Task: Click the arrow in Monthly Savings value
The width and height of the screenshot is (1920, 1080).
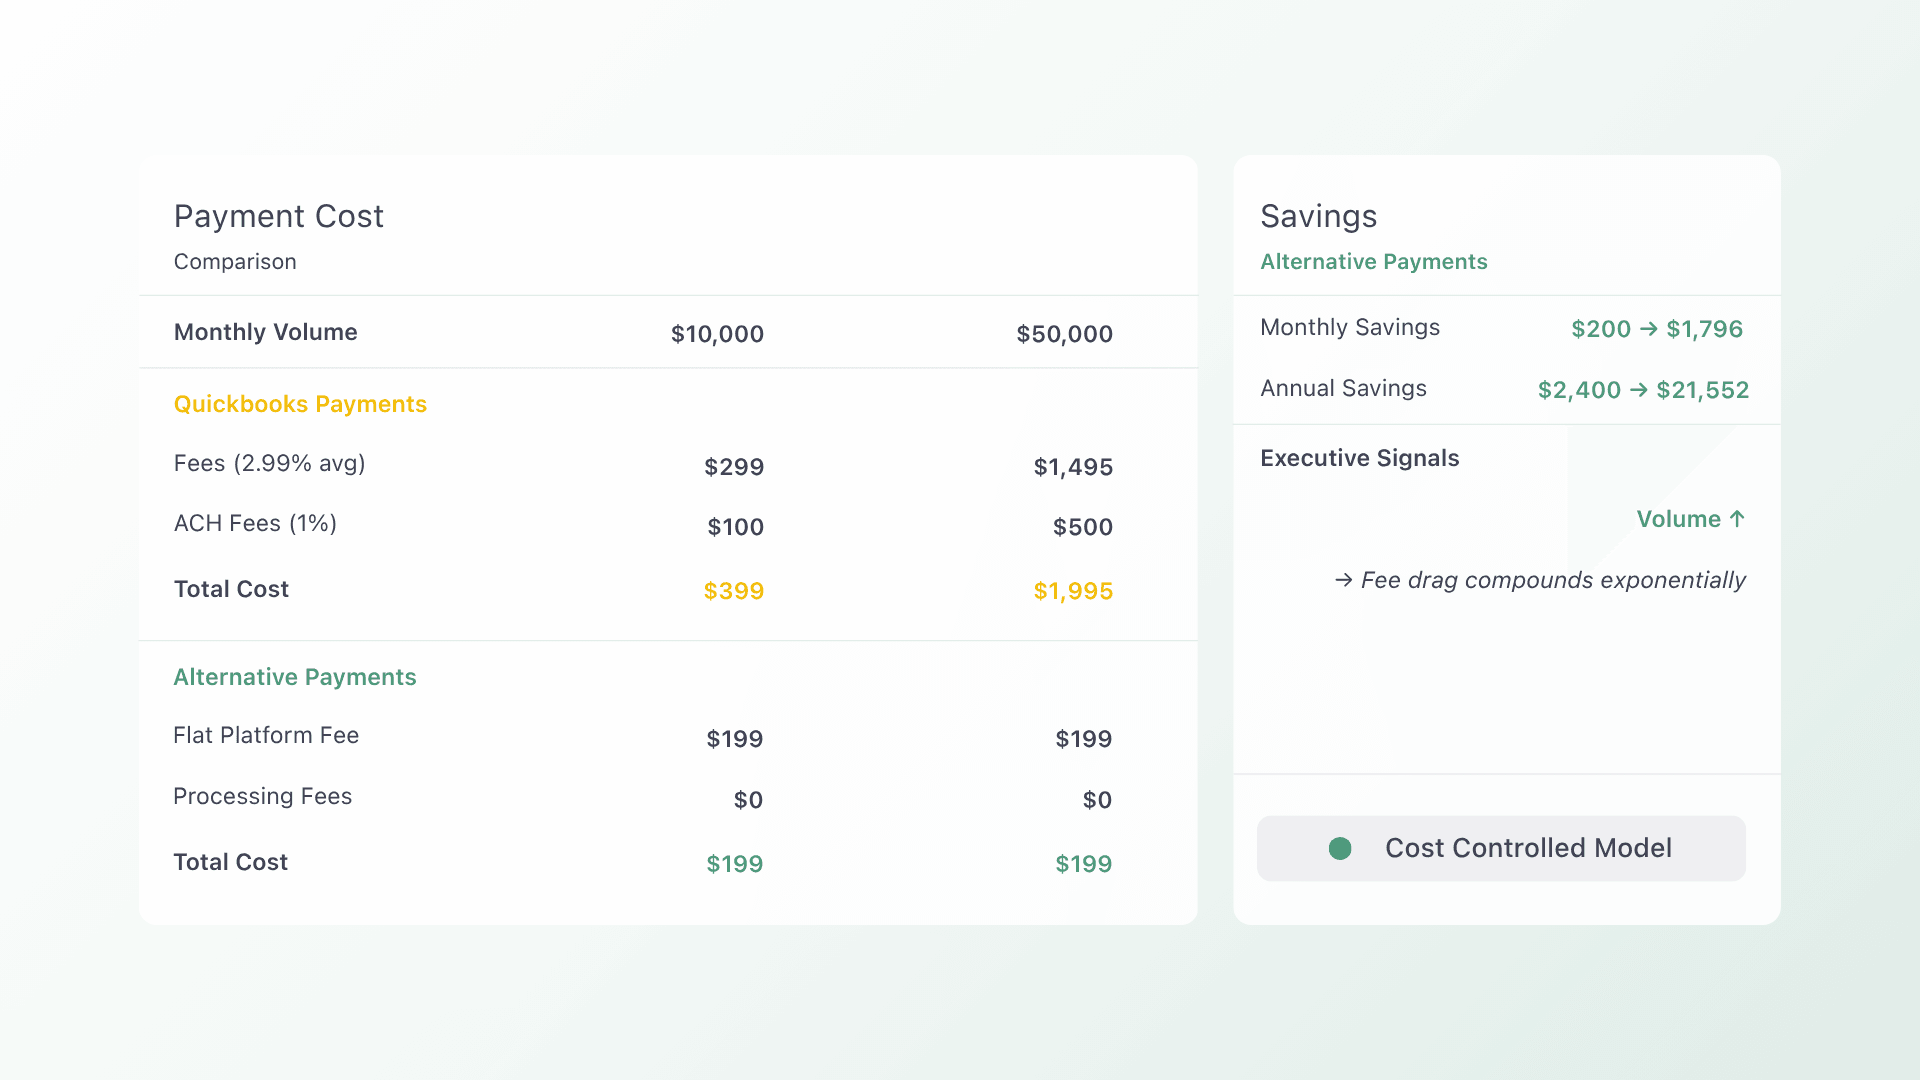Action: click(1648, 329)
